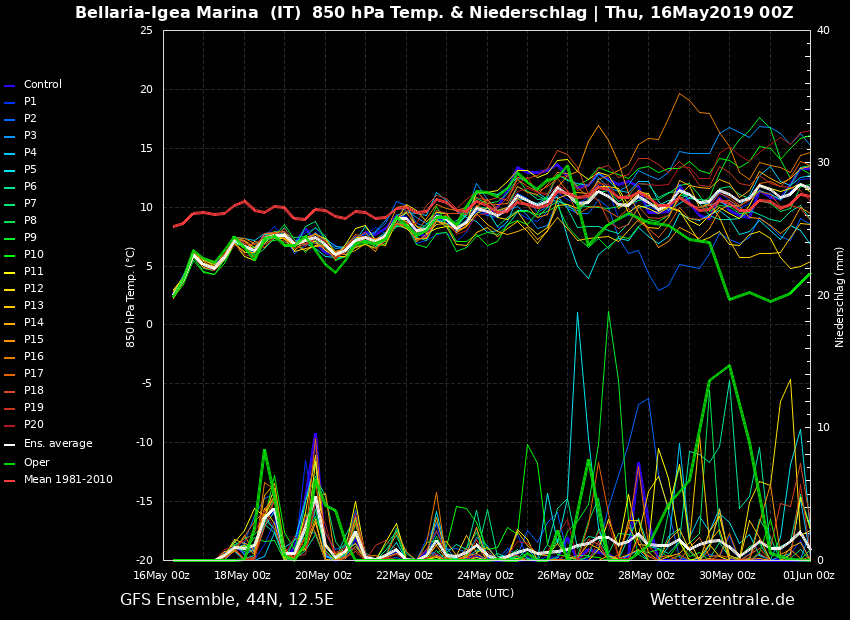The height and width of the screenshot is (620, 850).
Task: Click the red Mean 1981-2010 swatch
Action: coord(10,481)
